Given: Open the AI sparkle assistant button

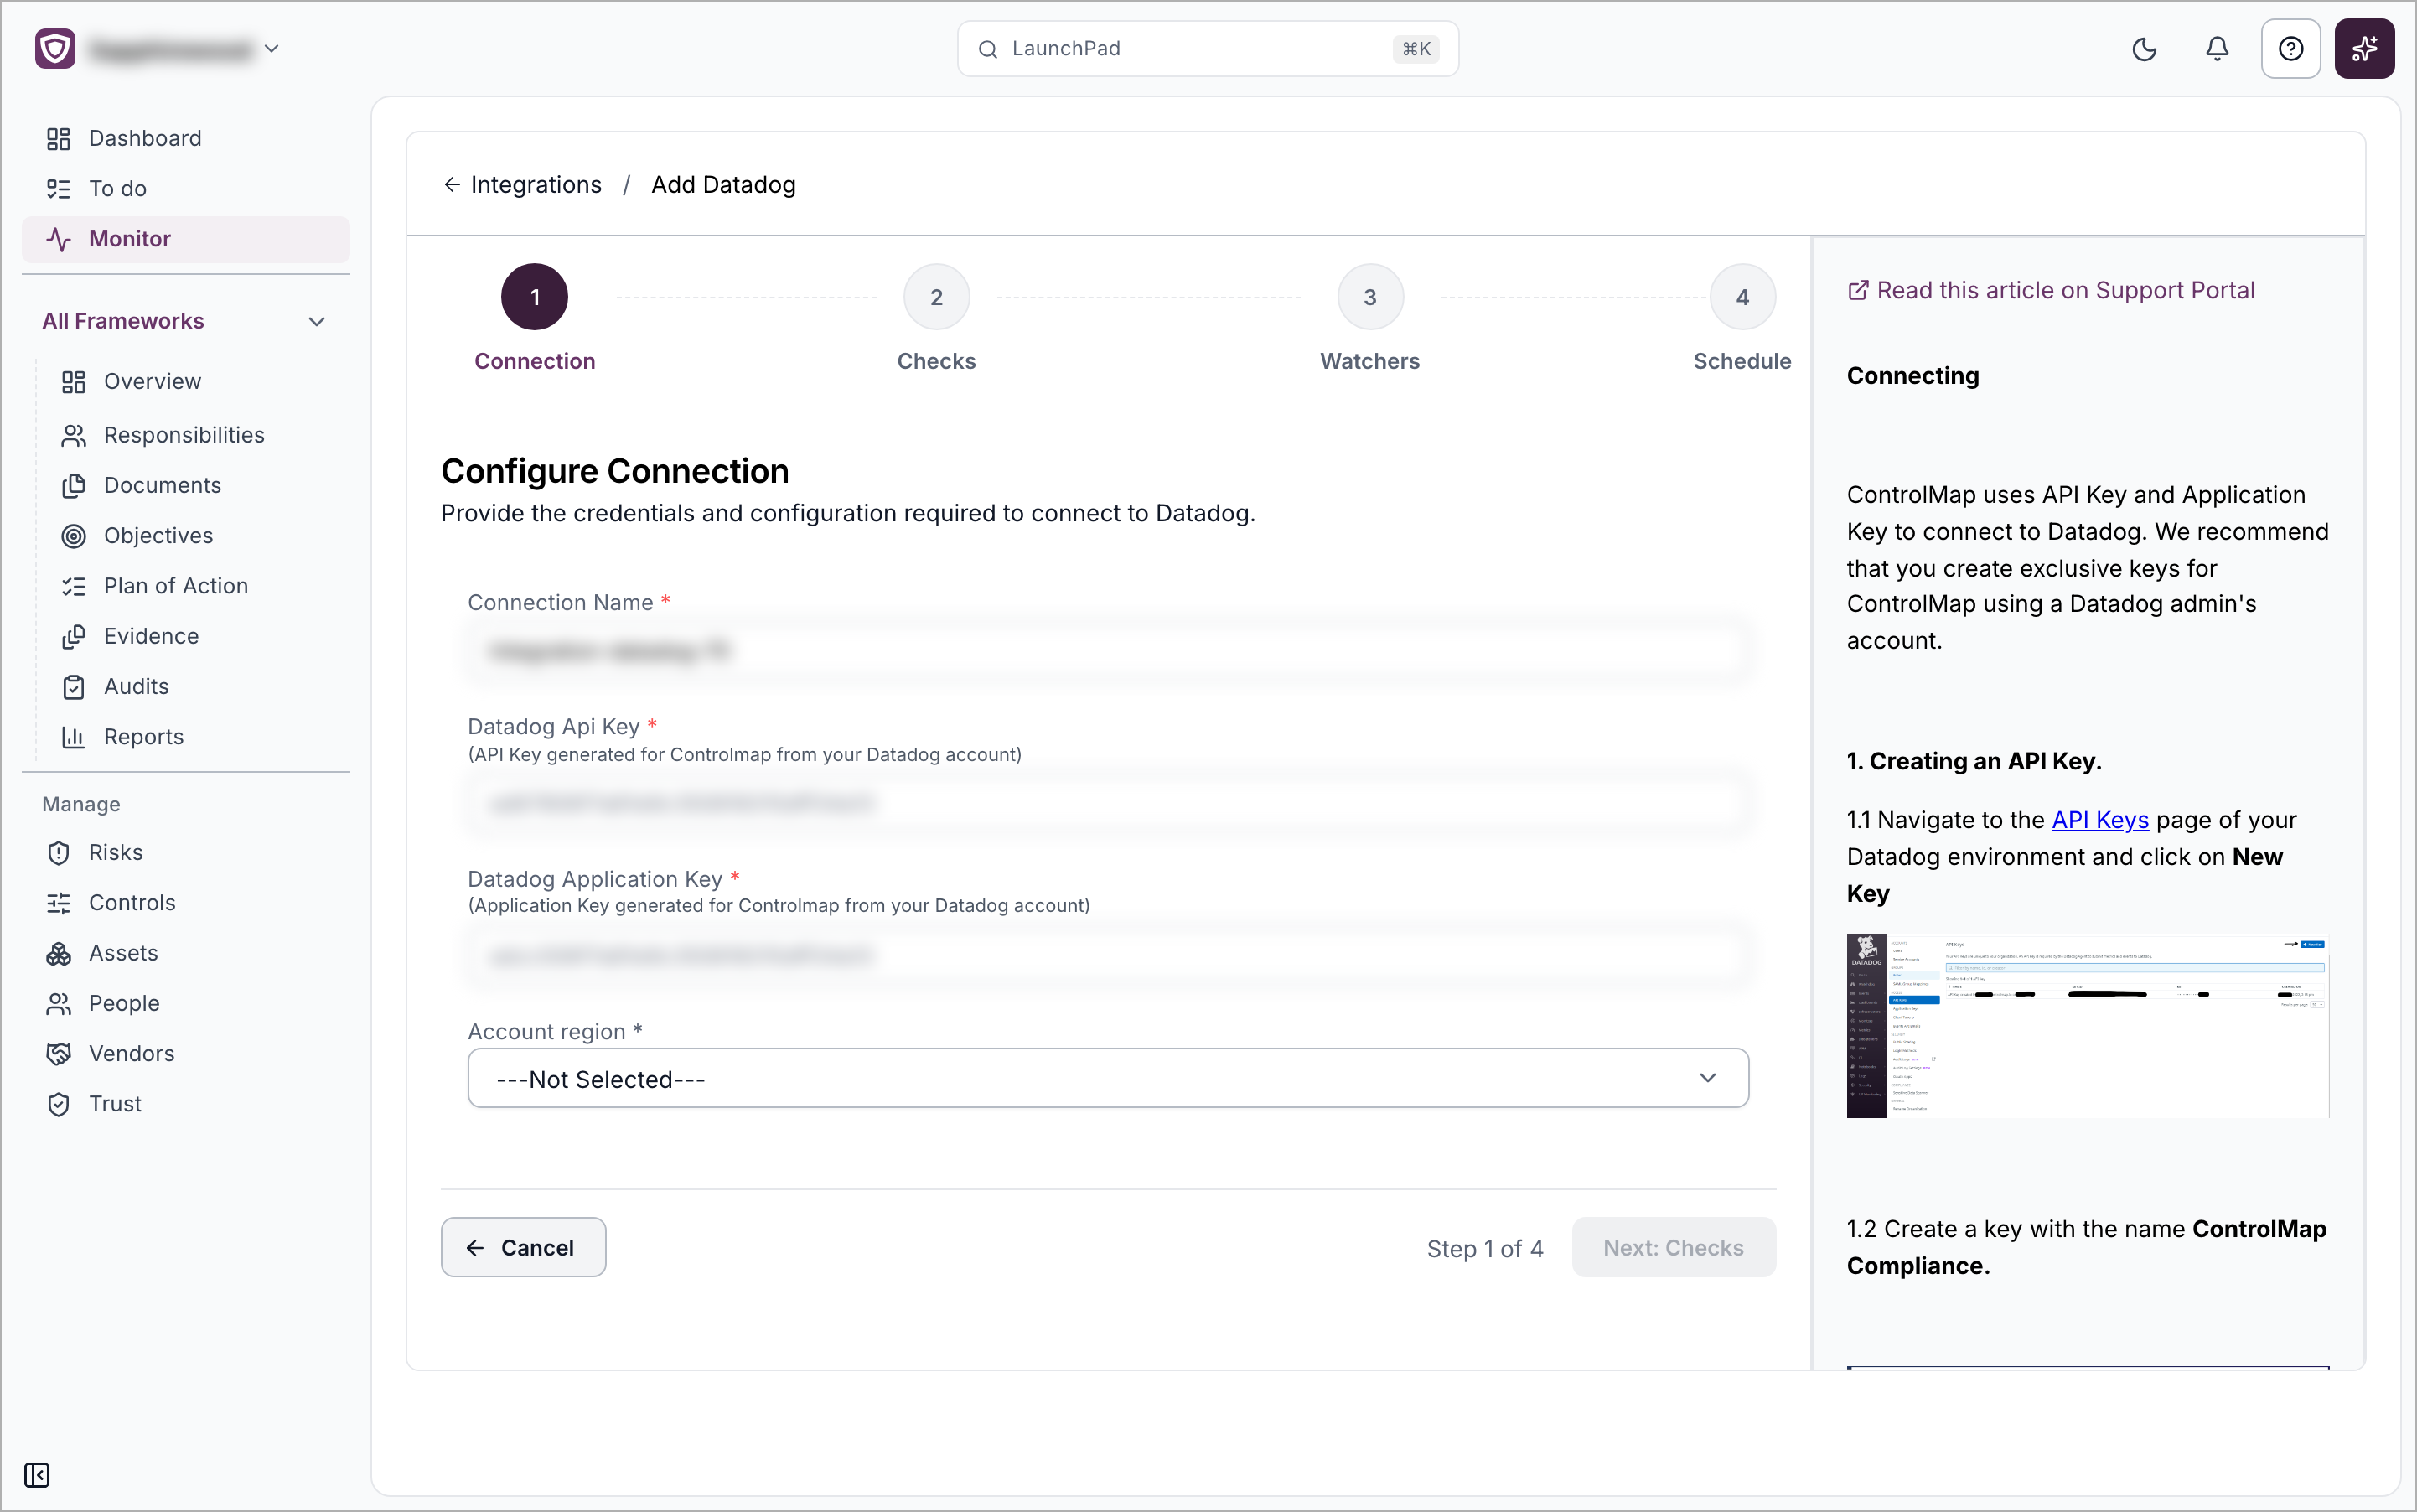Looking at the screenshot, I should (2364, 49).
